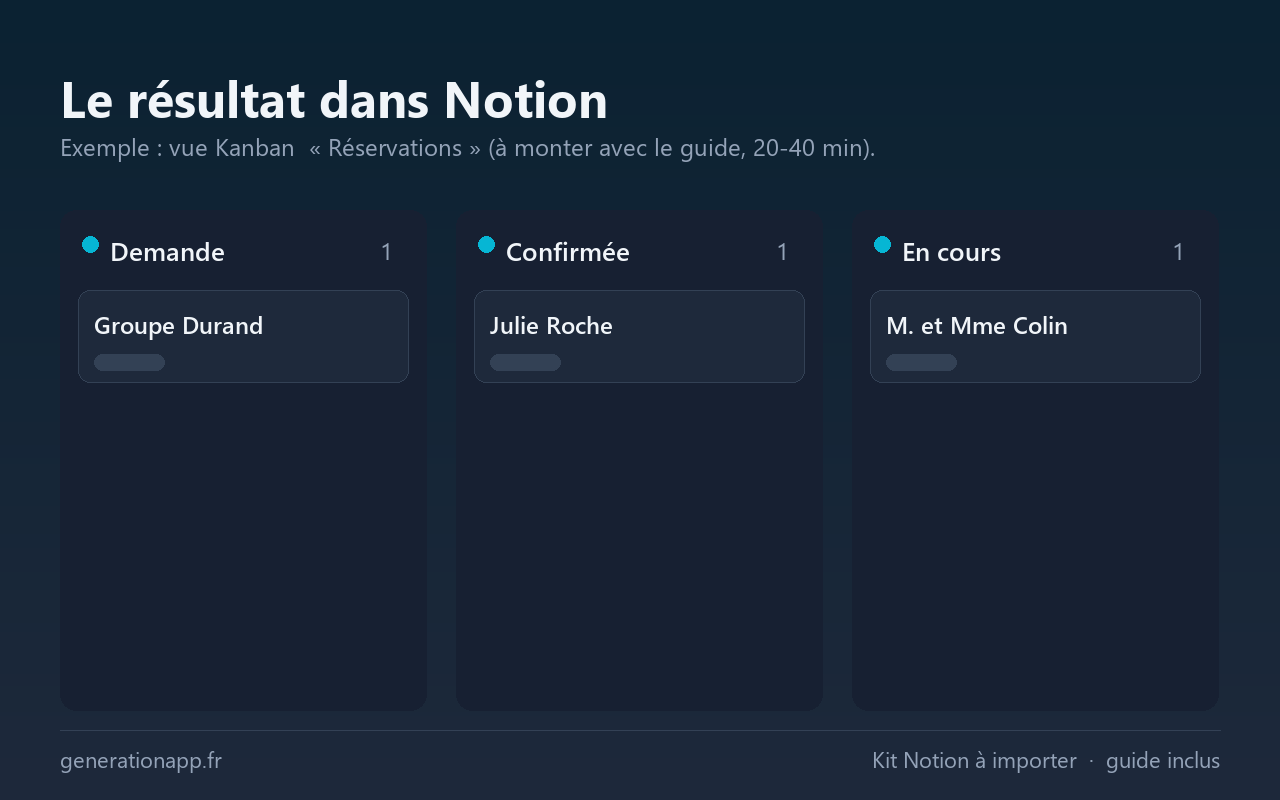Screen dimensions: 1280x800
Task: Click Kit Notion à importer text
Action: [x=974, y=761]
